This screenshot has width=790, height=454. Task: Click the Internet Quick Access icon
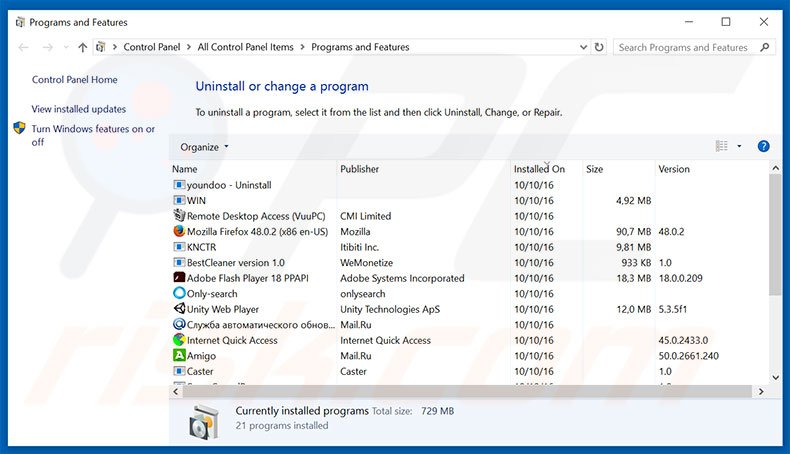coord(179,340)
